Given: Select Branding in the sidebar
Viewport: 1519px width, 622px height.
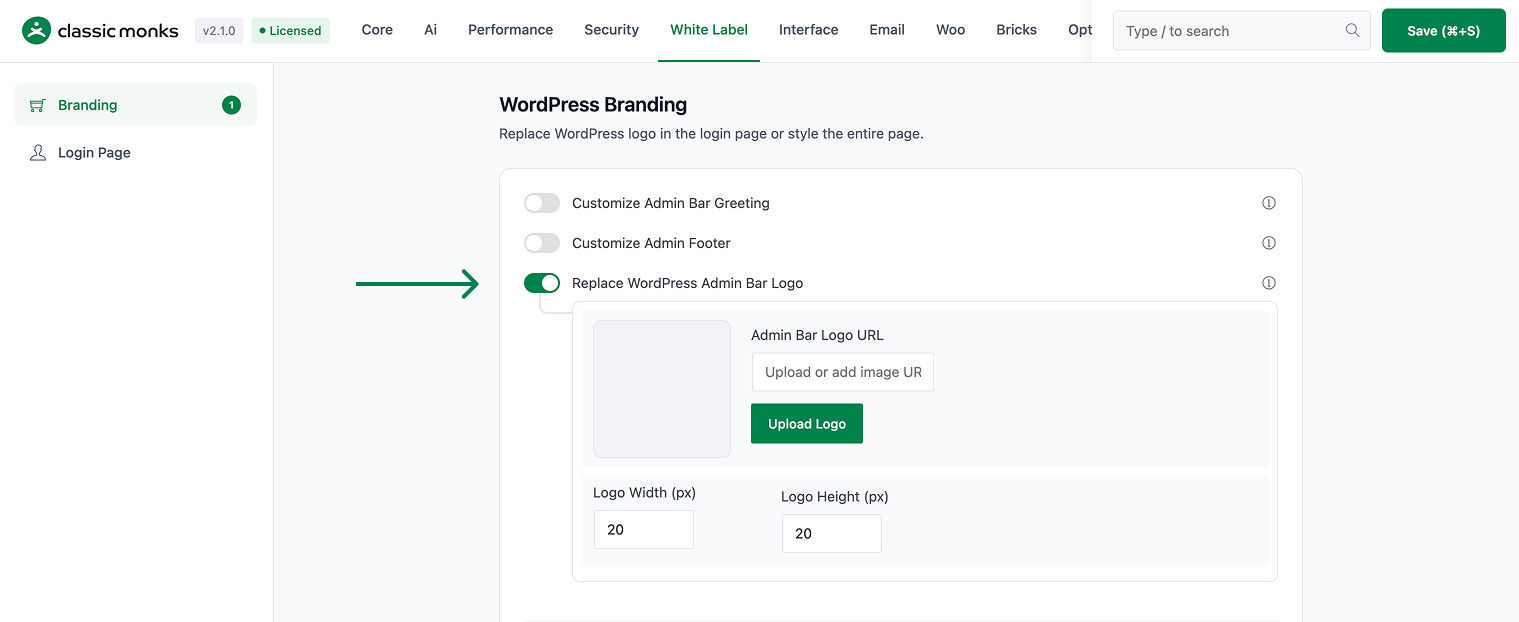Looking at the screenshot, I should pos(135,105).
